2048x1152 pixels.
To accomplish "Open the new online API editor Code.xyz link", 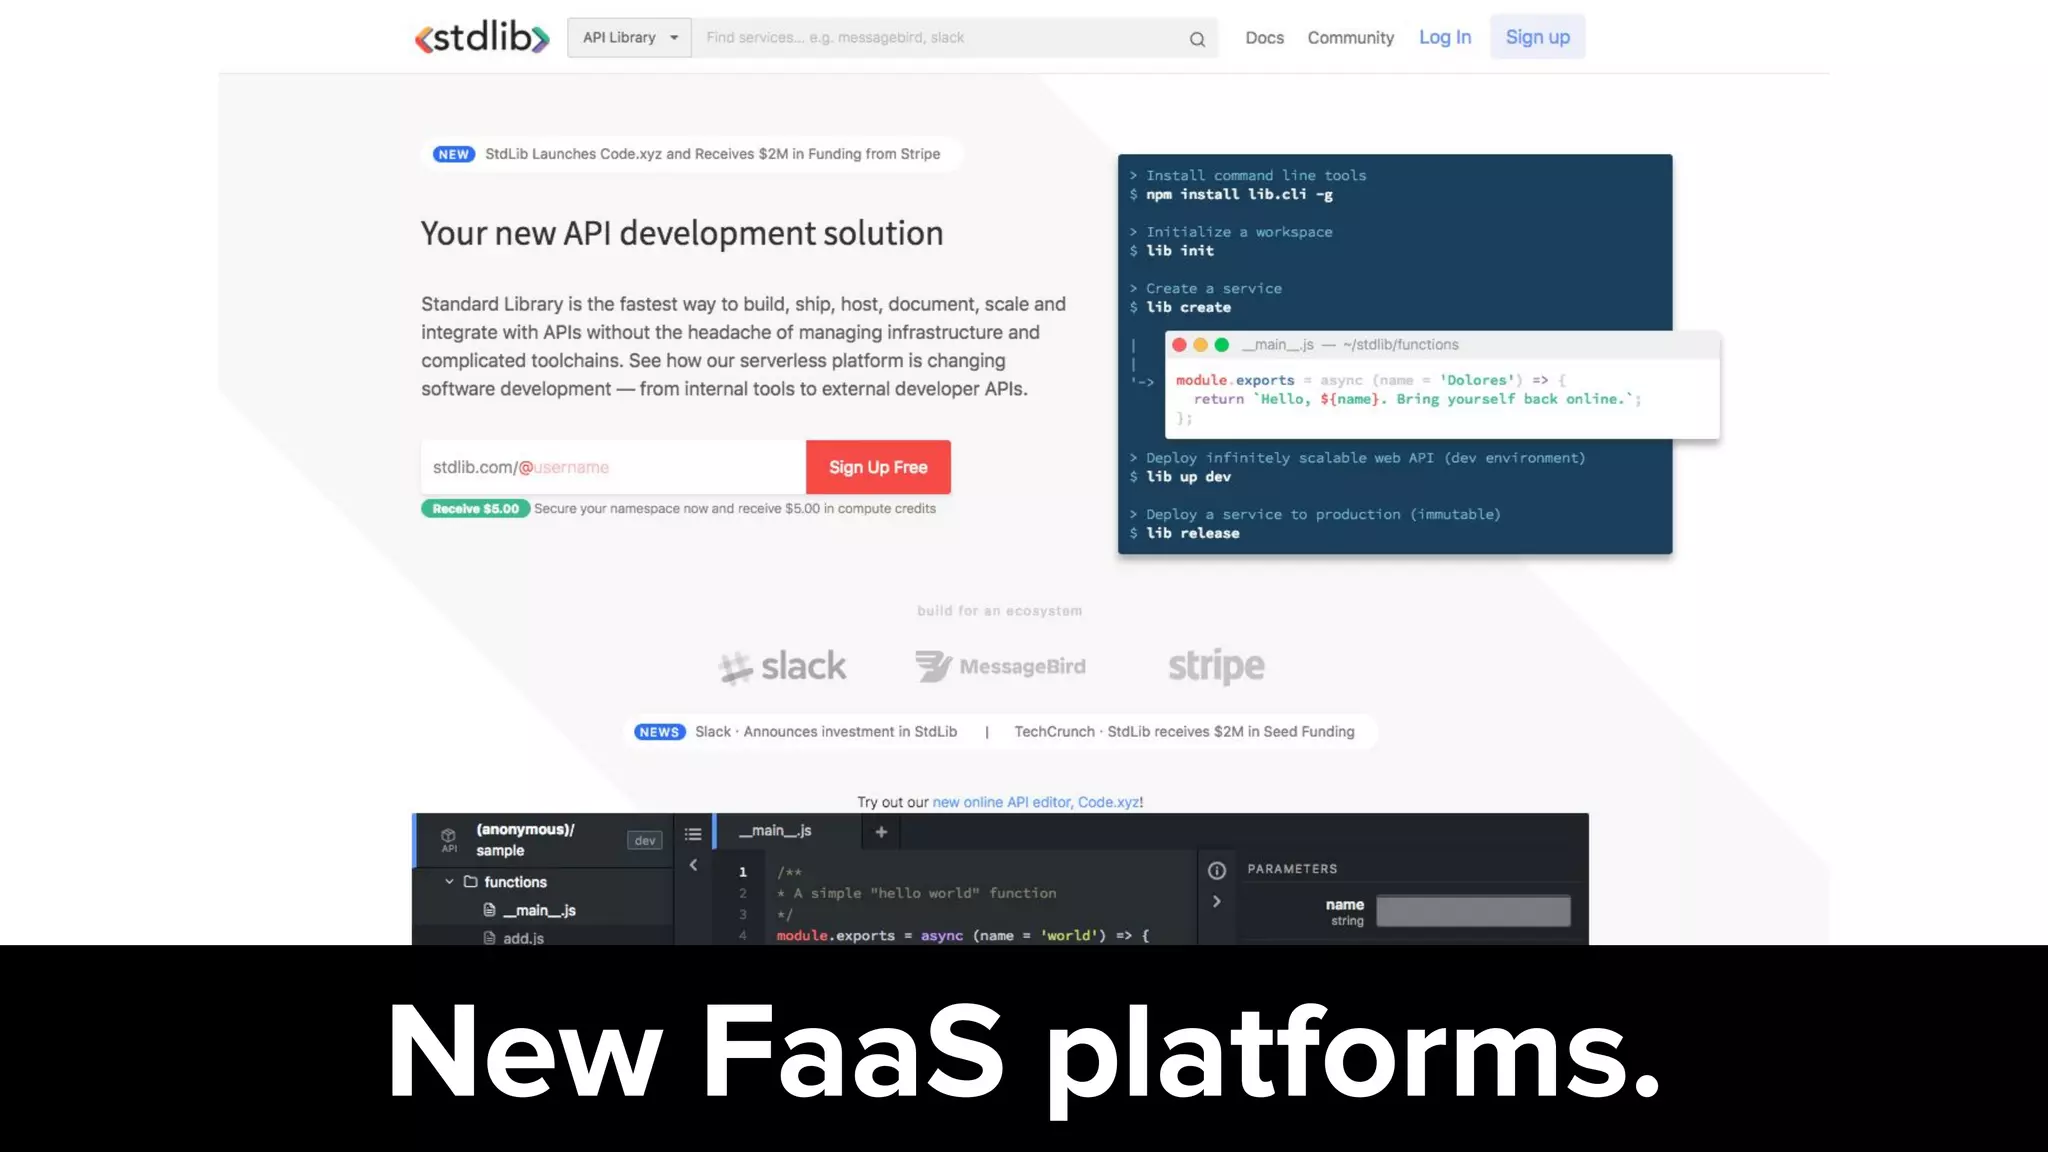I will click(x=1035, y=802).
